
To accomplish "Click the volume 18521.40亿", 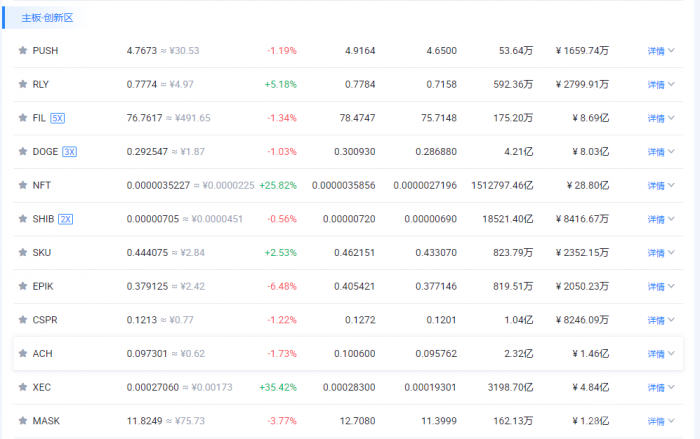I will (508, 219).
